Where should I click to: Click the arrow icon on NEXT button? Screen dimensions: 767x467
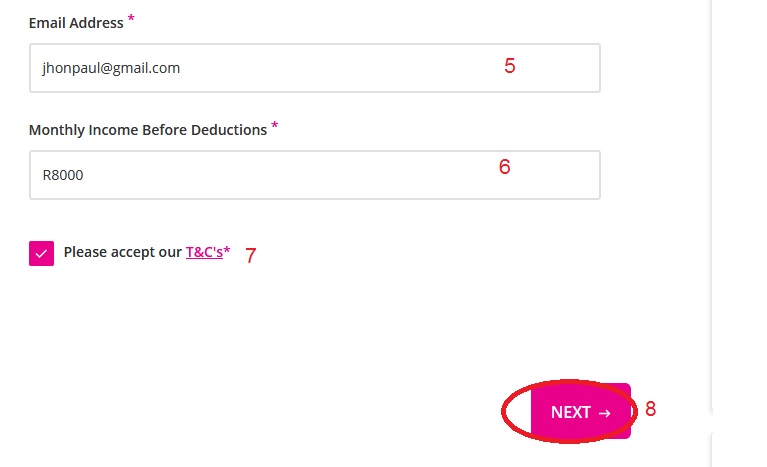(x=604, y=413)
